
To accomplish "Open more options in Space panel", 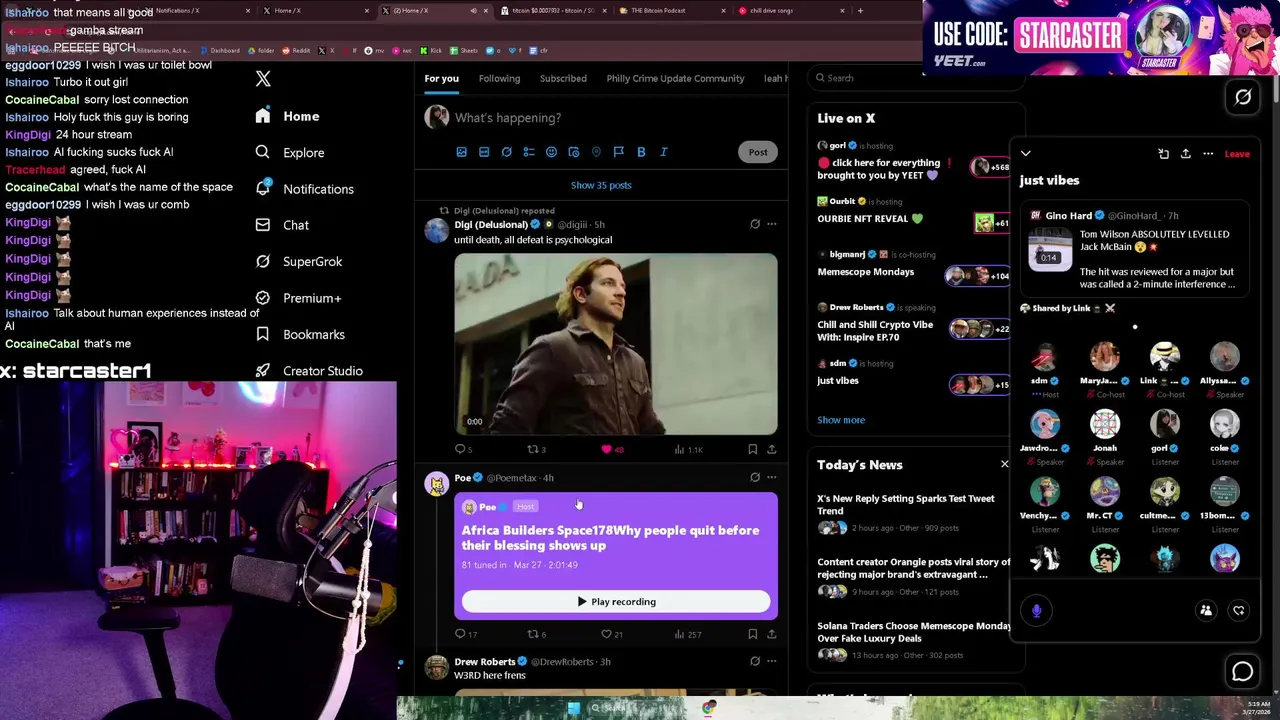I will coord(1208,154).
